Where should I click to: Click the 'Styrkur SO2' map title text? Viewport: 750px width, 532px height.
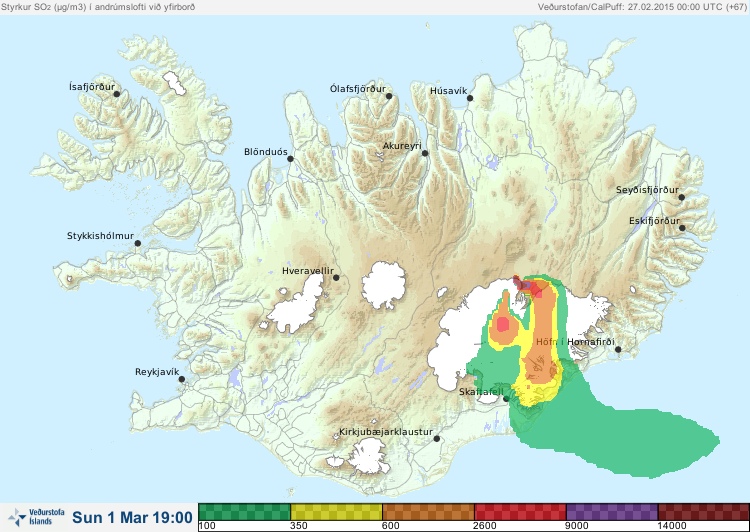tap(98, 7)
